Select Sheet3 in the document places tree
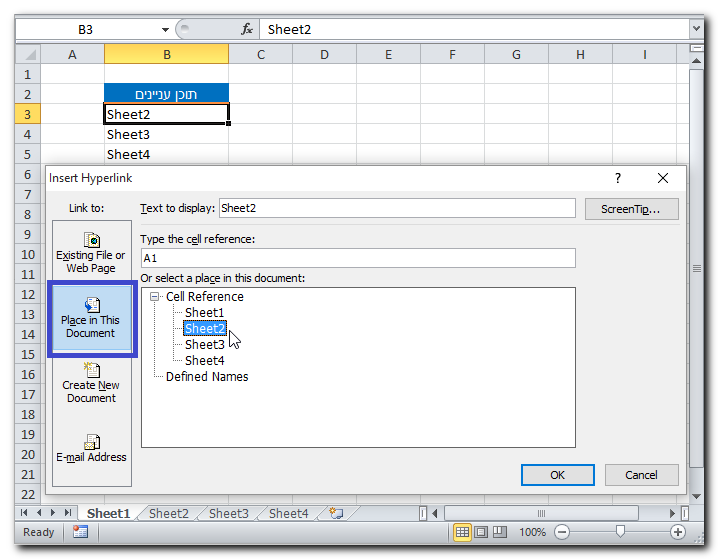718x559 pixels. point(204,345)
